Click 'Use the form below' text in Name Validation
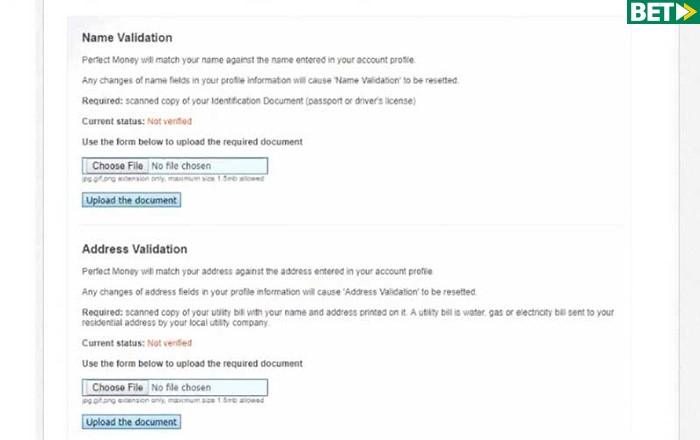Image resolution: width=700 pixels, height=440 pixels. (x=191, y=142)
